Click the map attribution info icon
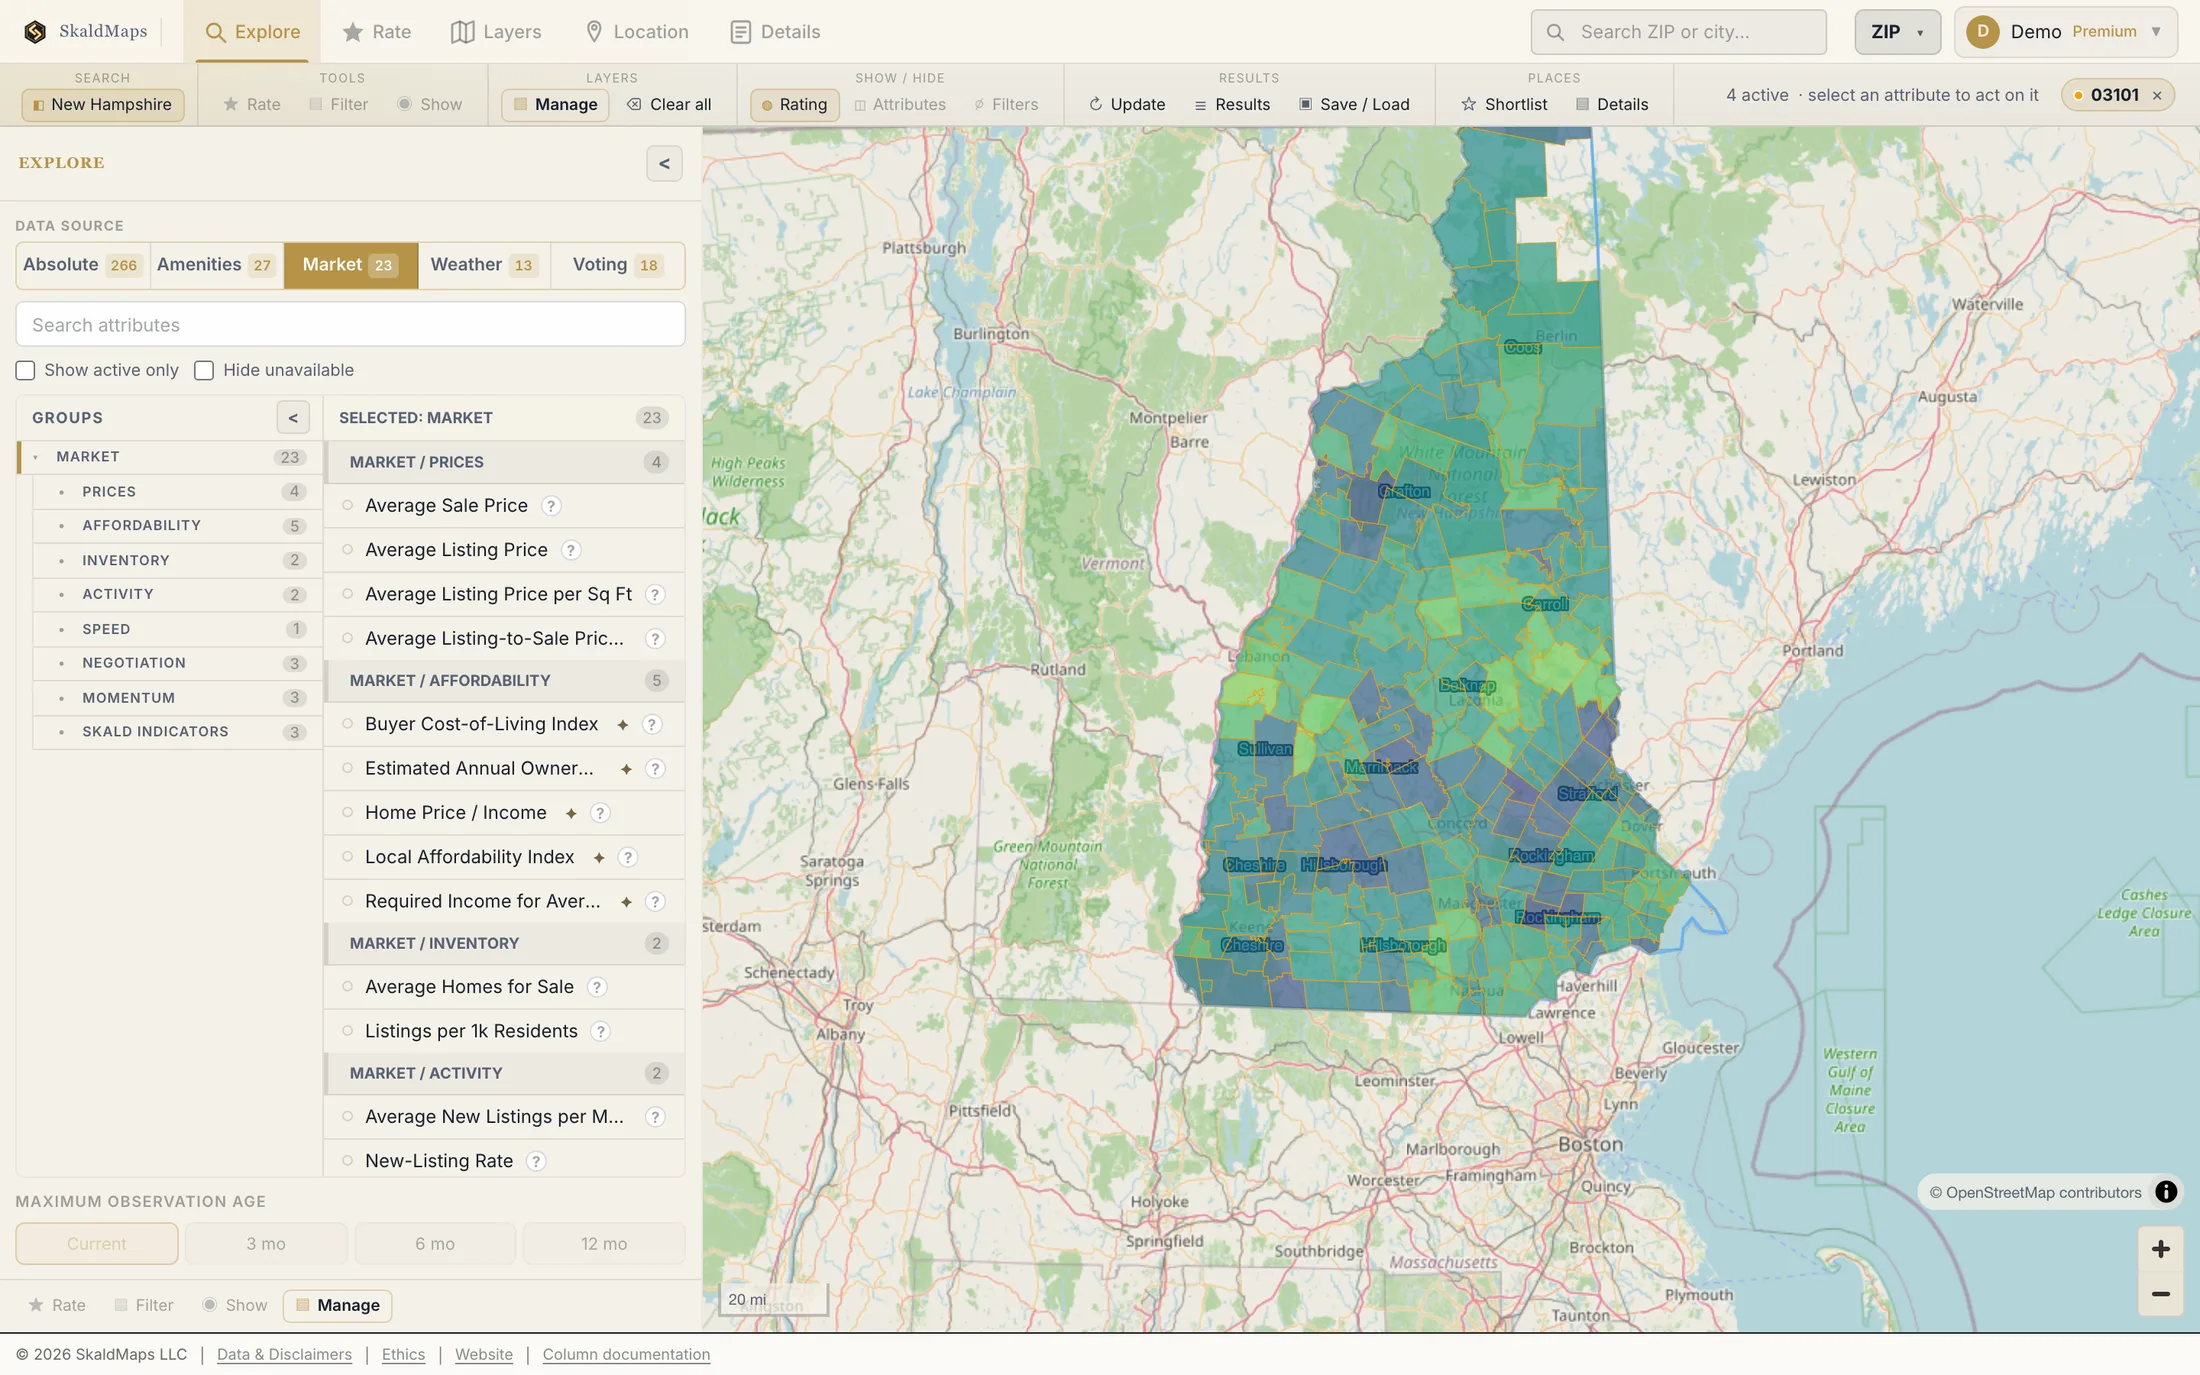 pyautogui.click(x=2166, y=1192)
